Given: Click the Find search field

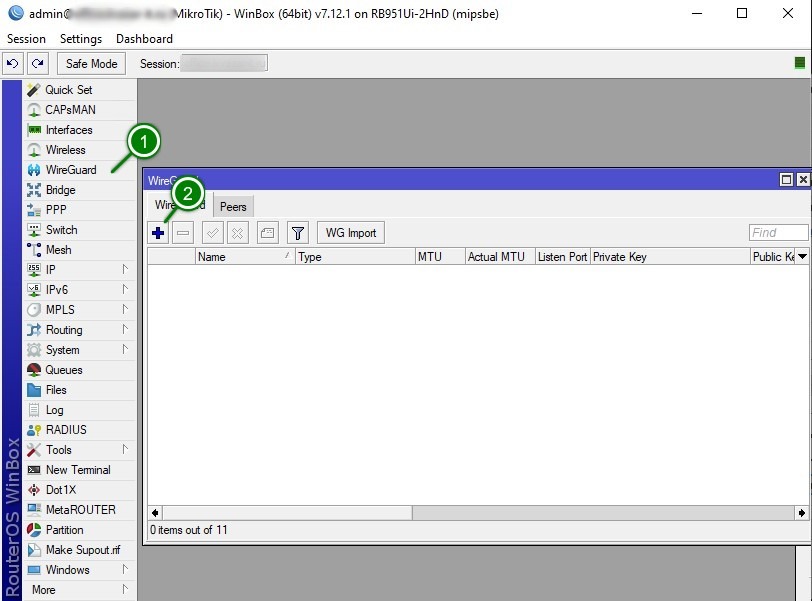Looking at the screenshot, I should pos(777,233).
